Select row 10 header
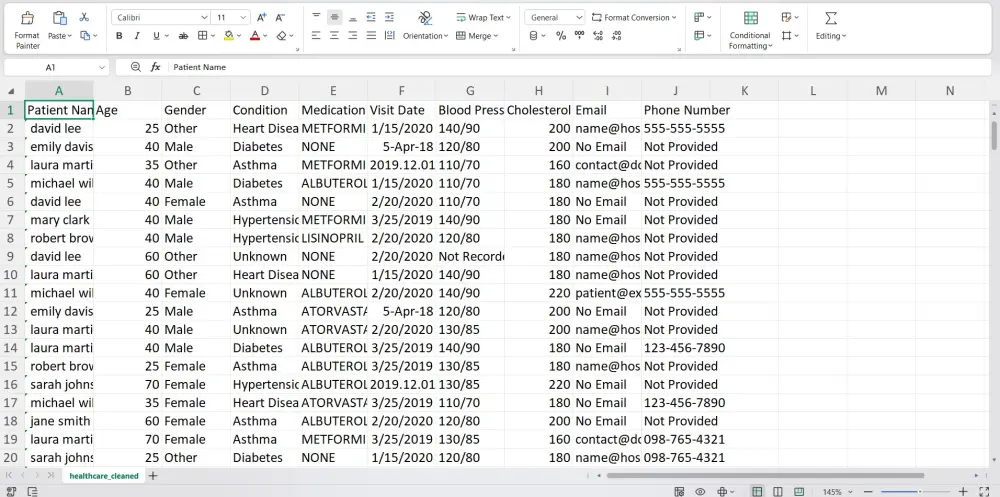Image resolution: width=1000 pixels, height=497 pixels. (11, 275)
